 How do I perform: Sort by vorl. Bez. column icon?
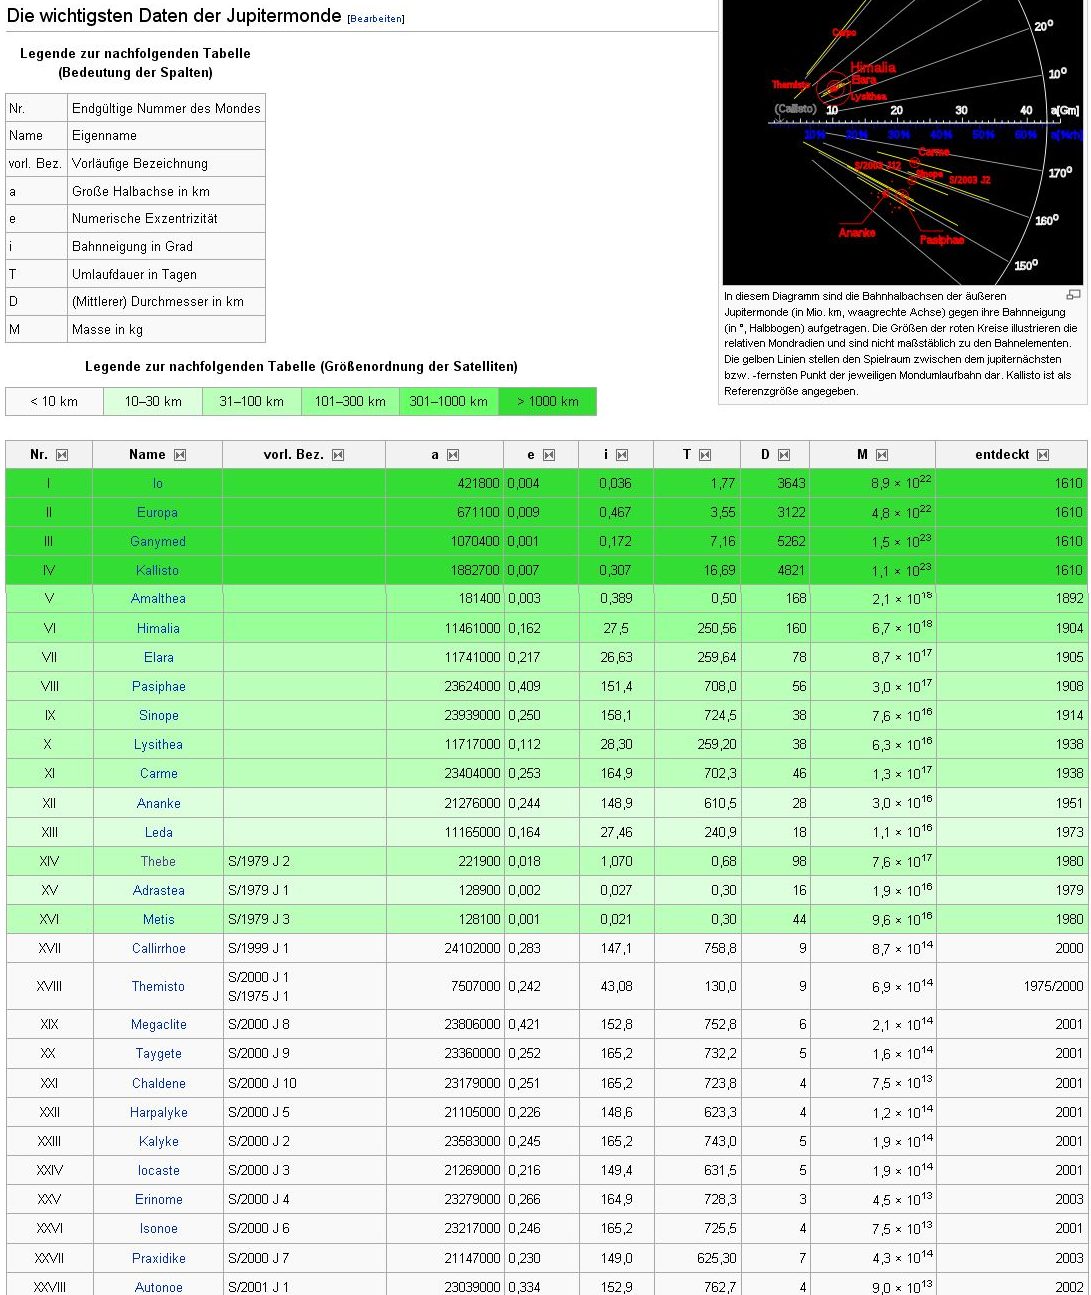(x=338, y=455)
